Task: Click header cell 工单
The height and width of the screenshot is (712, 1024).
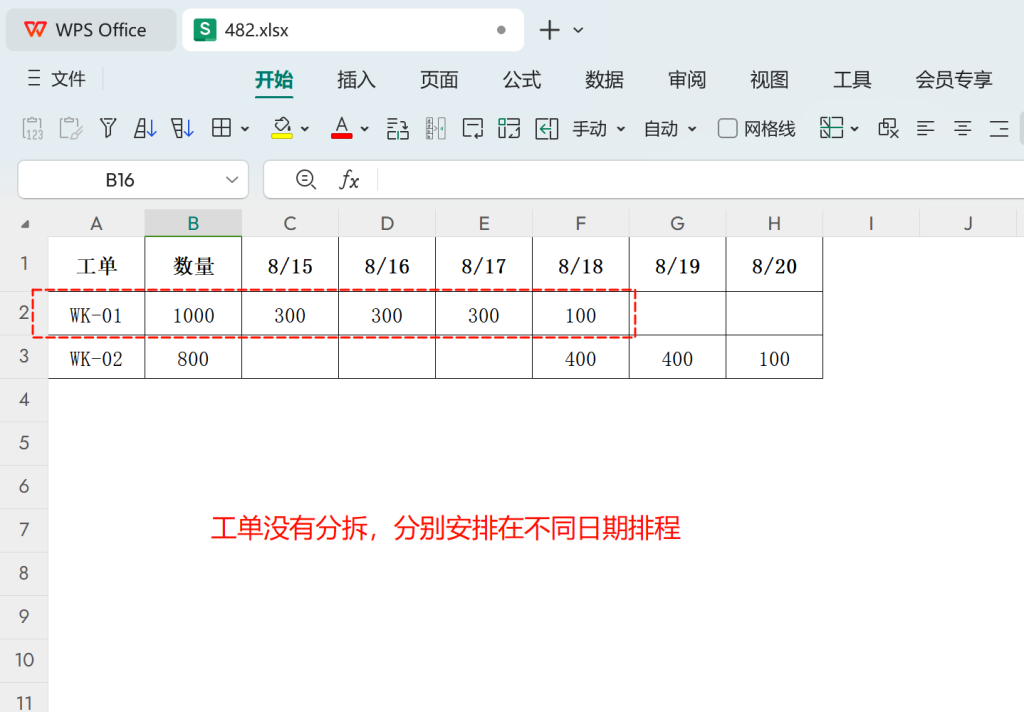Action: coord(96,265)
